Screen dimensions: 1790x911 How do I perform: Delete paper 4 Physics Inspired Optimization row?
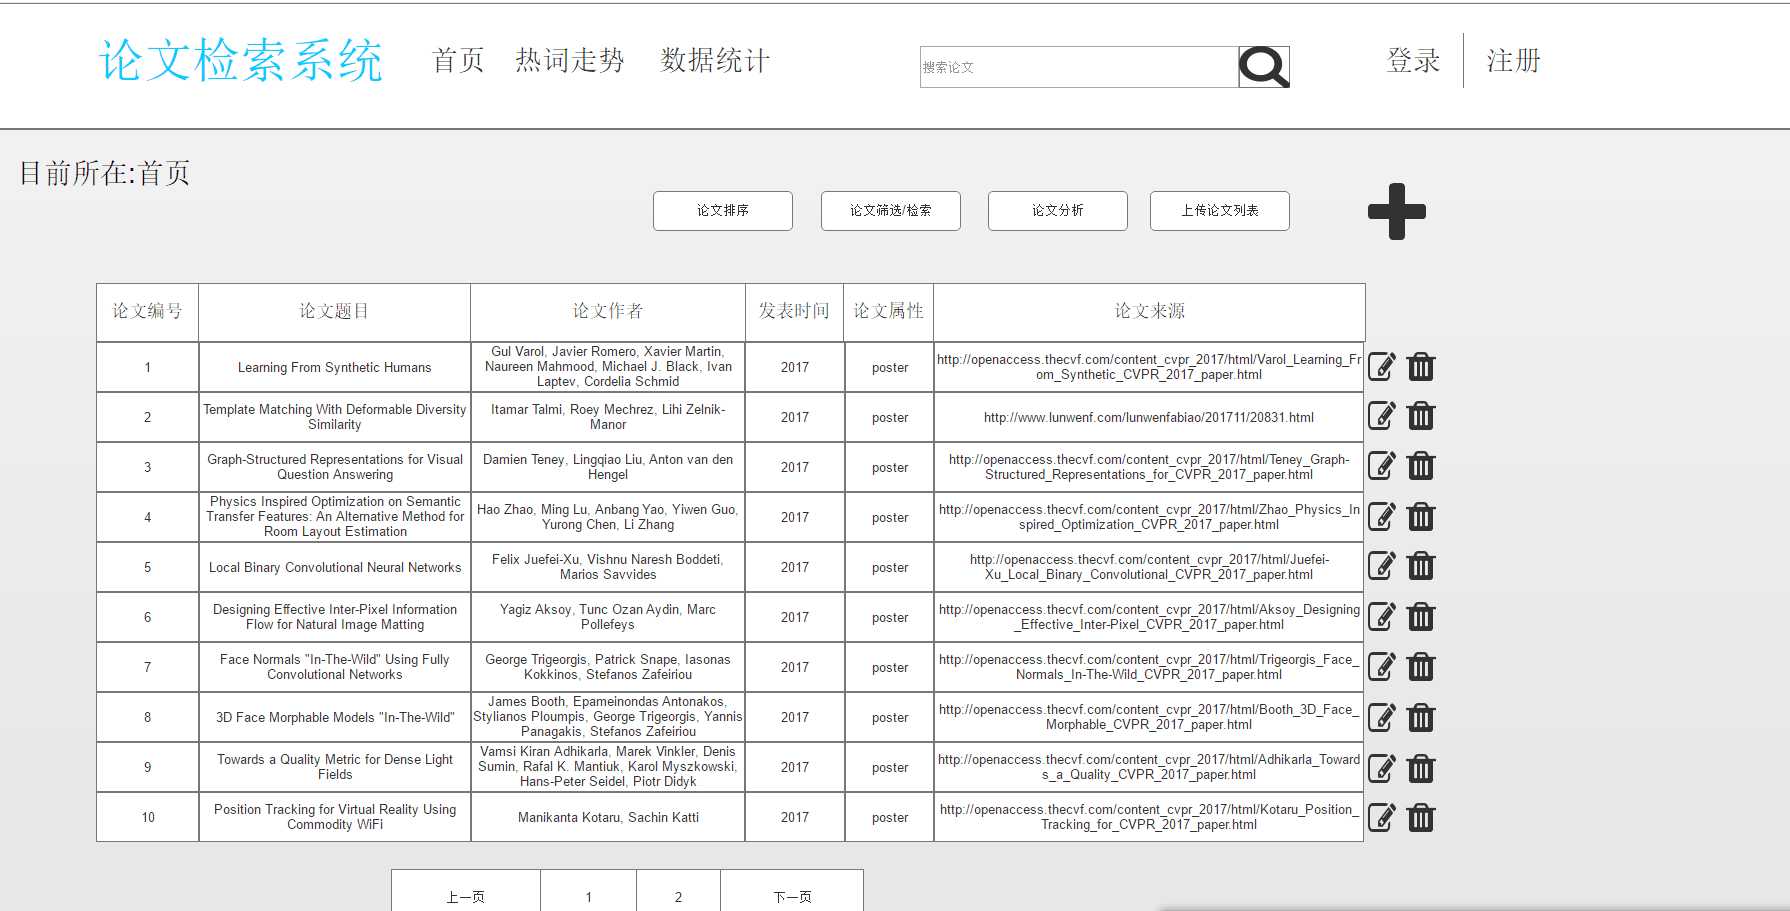tap(1421, 517)
